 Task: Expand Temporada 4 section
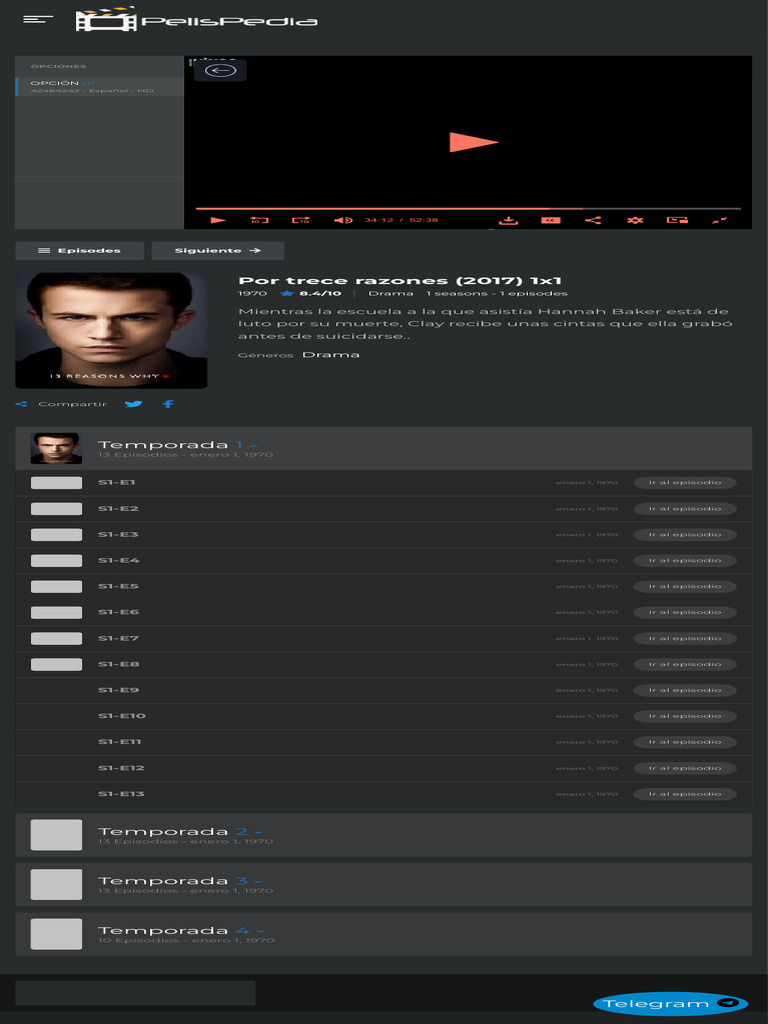pos(383,934)
